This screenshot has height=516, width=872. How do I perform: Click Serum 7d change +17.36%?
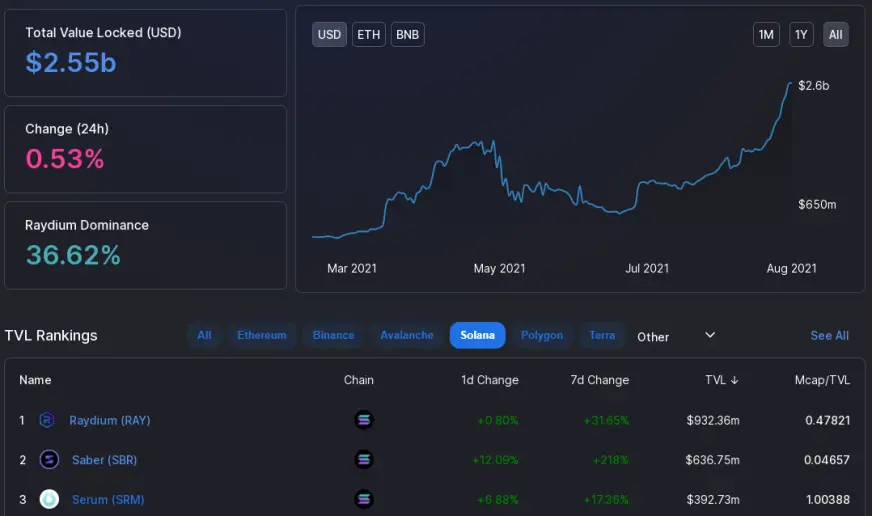[x=606, y=499]
